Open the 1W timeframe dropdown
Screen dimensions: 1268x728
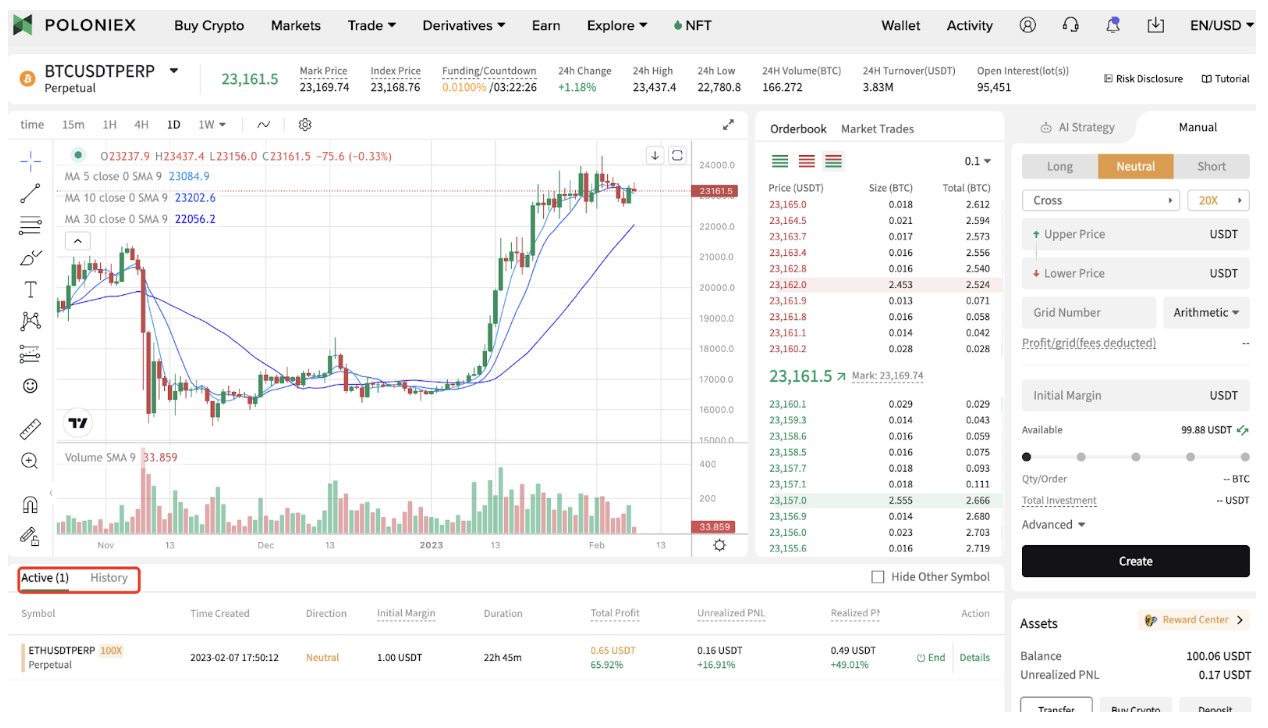(x=212, y=125)
